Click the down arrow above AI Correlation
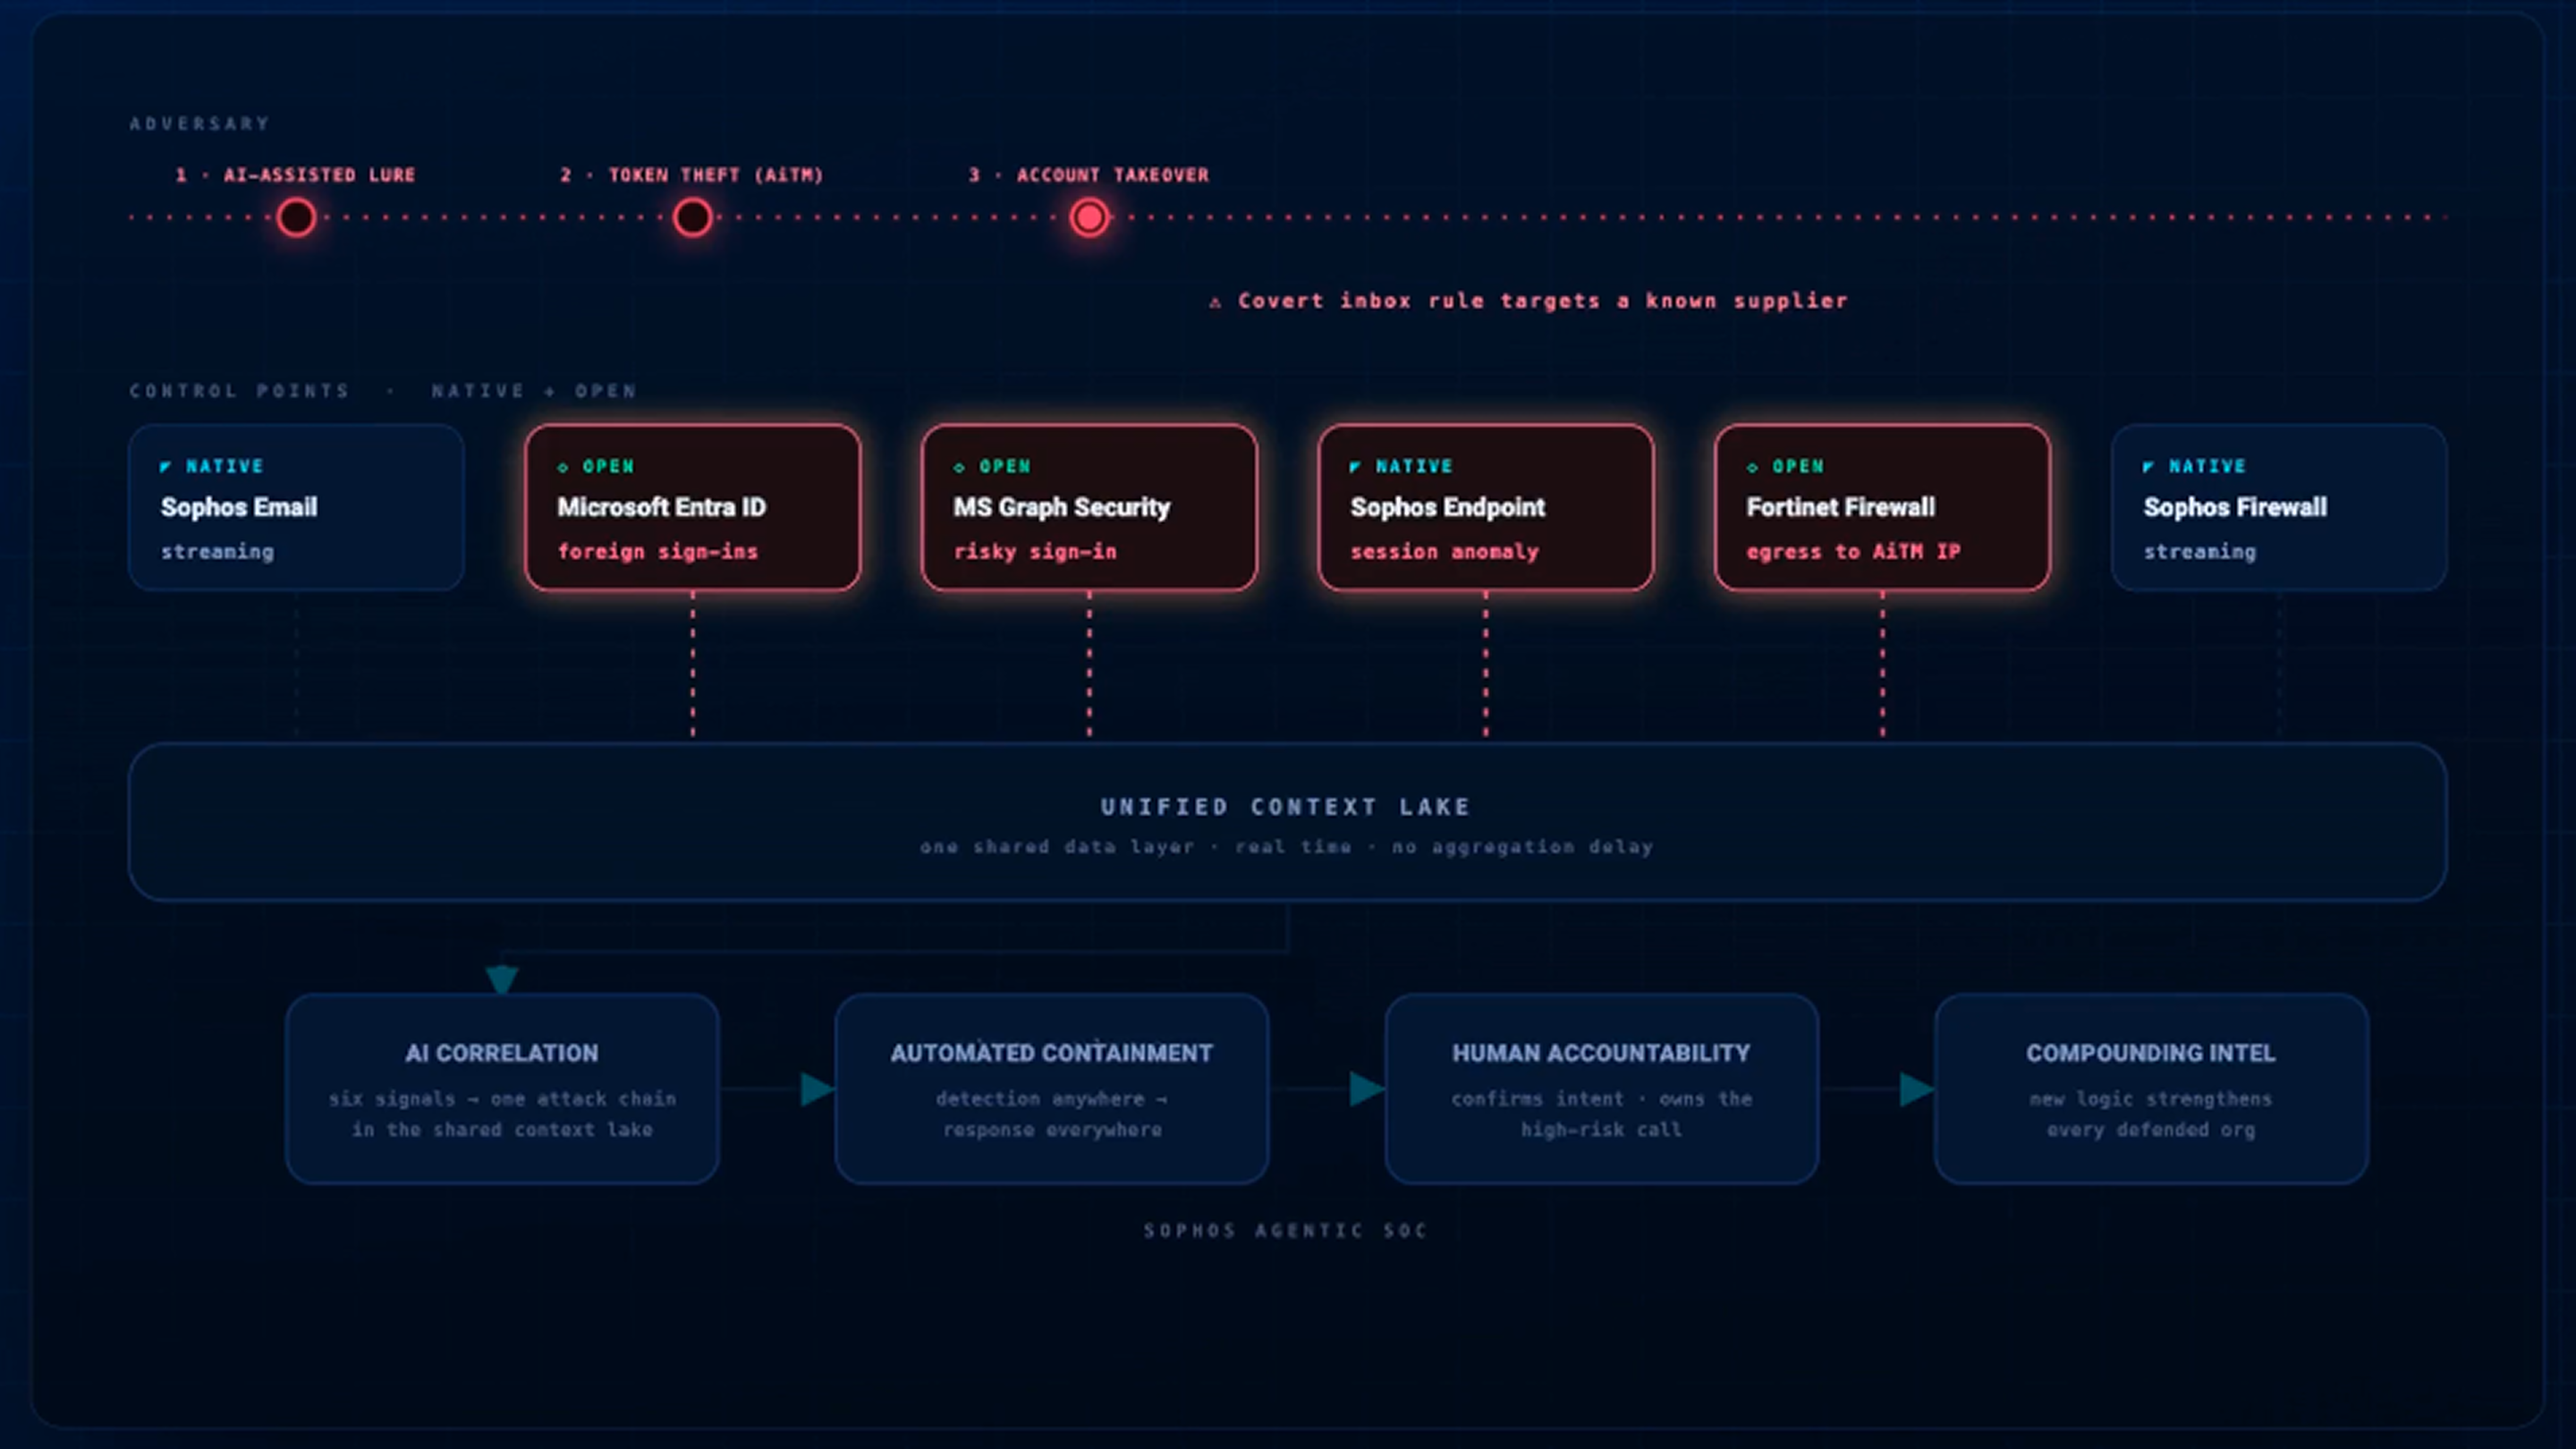 pos(502,979)
